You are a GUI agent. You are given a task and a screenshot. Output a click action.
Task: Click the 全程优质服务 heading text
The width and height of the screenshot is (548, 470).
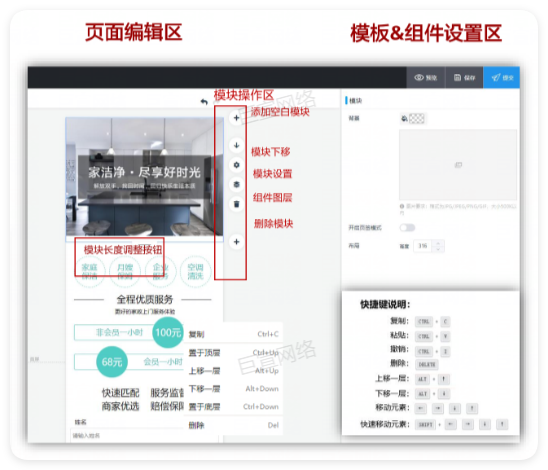[145, 299]
